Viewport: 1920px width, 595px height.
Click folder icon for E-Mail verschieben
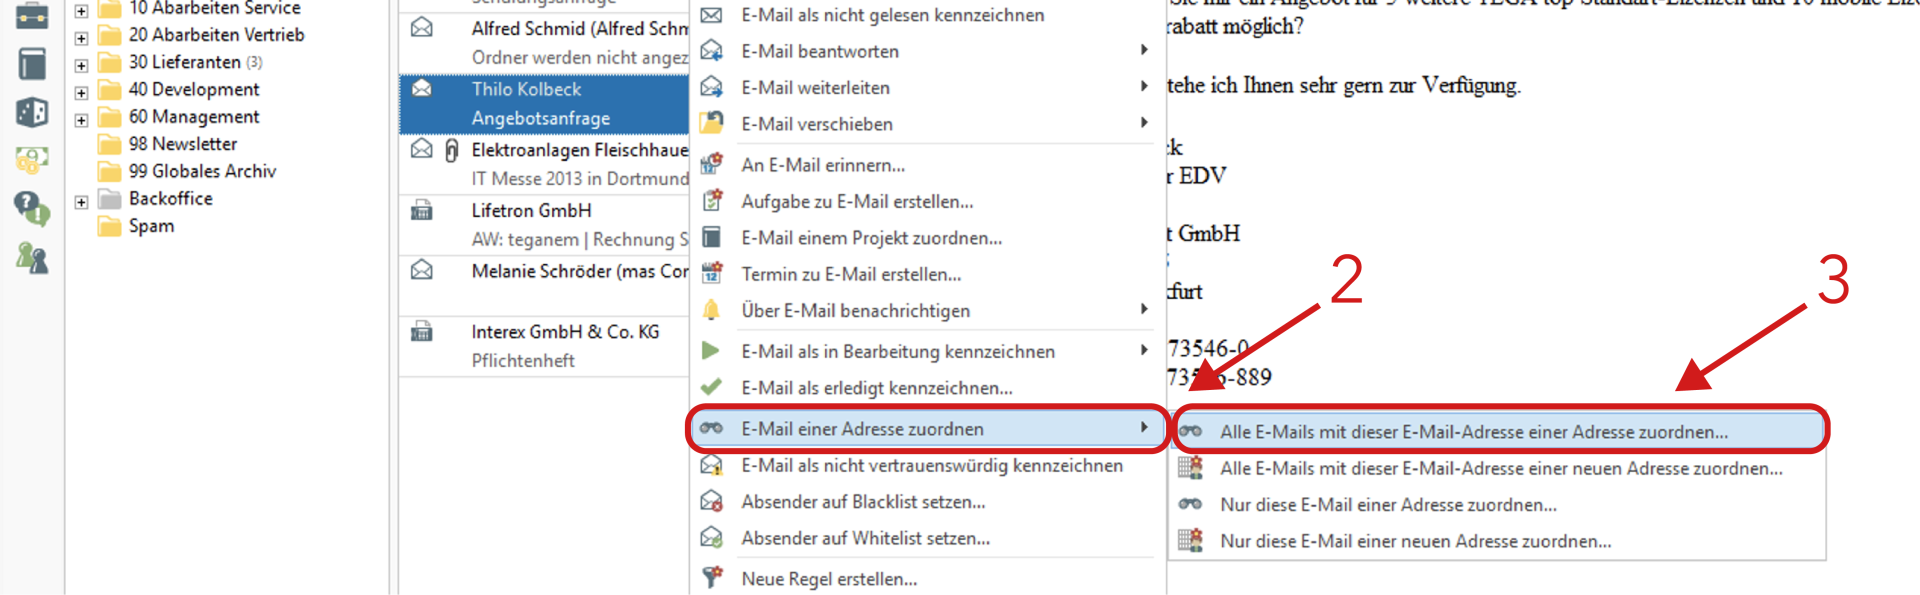click(x=711, y=122)
